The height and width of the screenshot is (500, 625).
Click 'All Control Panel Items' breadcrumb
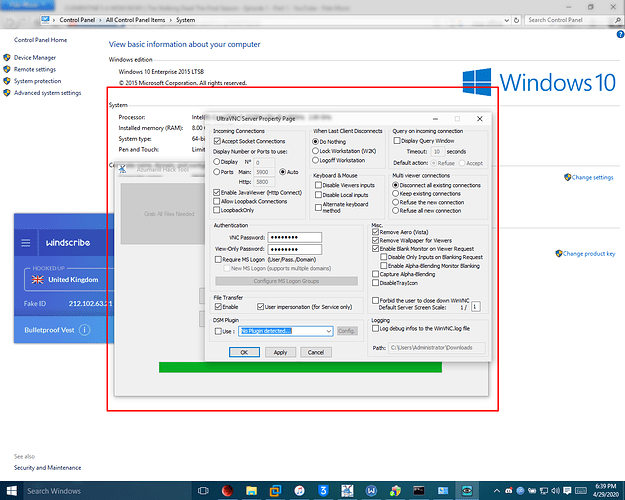click(136, 20)
